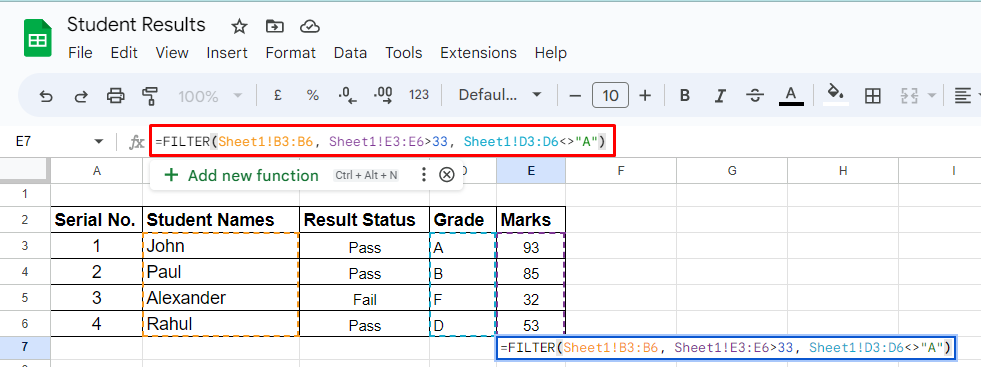Undo the last action
The width and height of the screenshot is (981, 367).
46,96
